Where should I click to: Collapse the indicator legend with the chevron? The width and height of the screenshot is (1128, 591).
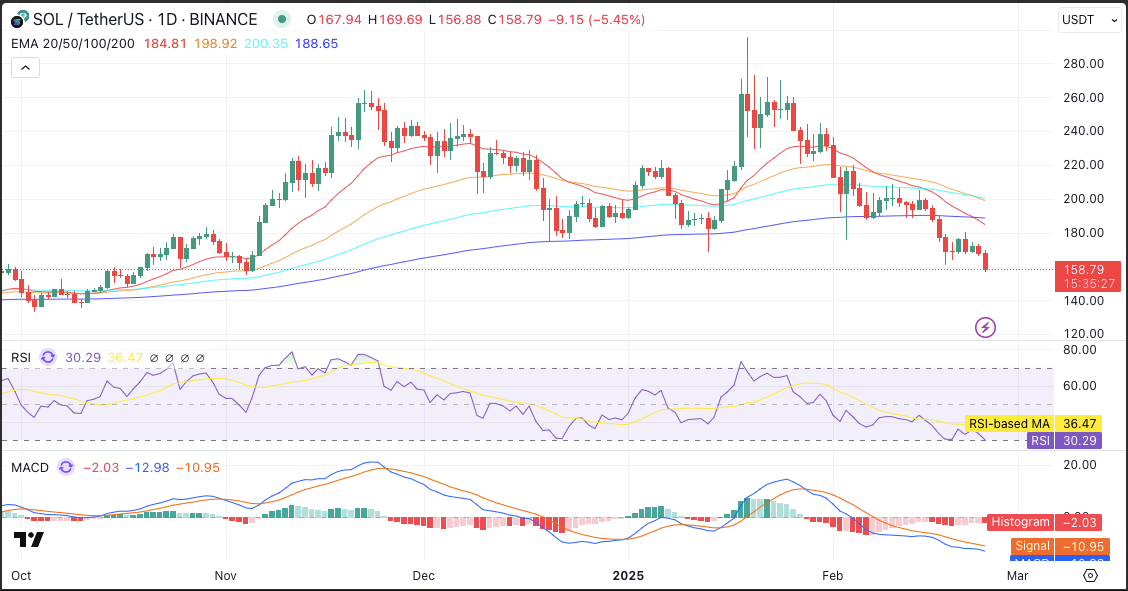[x=25, y=68]
